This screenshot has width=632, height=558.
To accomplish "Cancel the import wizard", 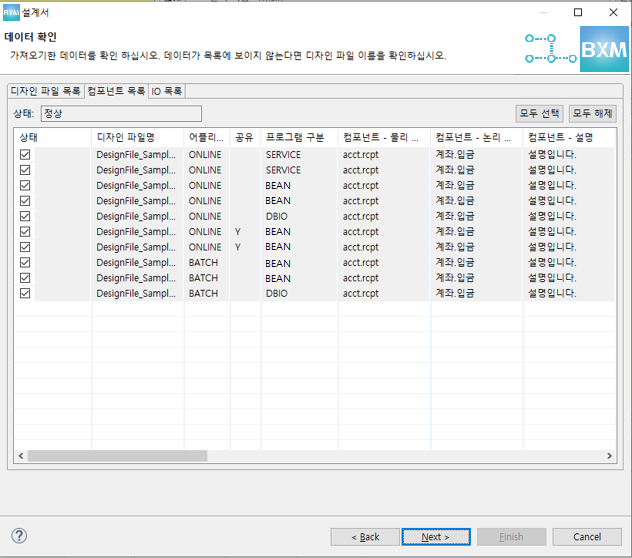I will tap(587, 537).
